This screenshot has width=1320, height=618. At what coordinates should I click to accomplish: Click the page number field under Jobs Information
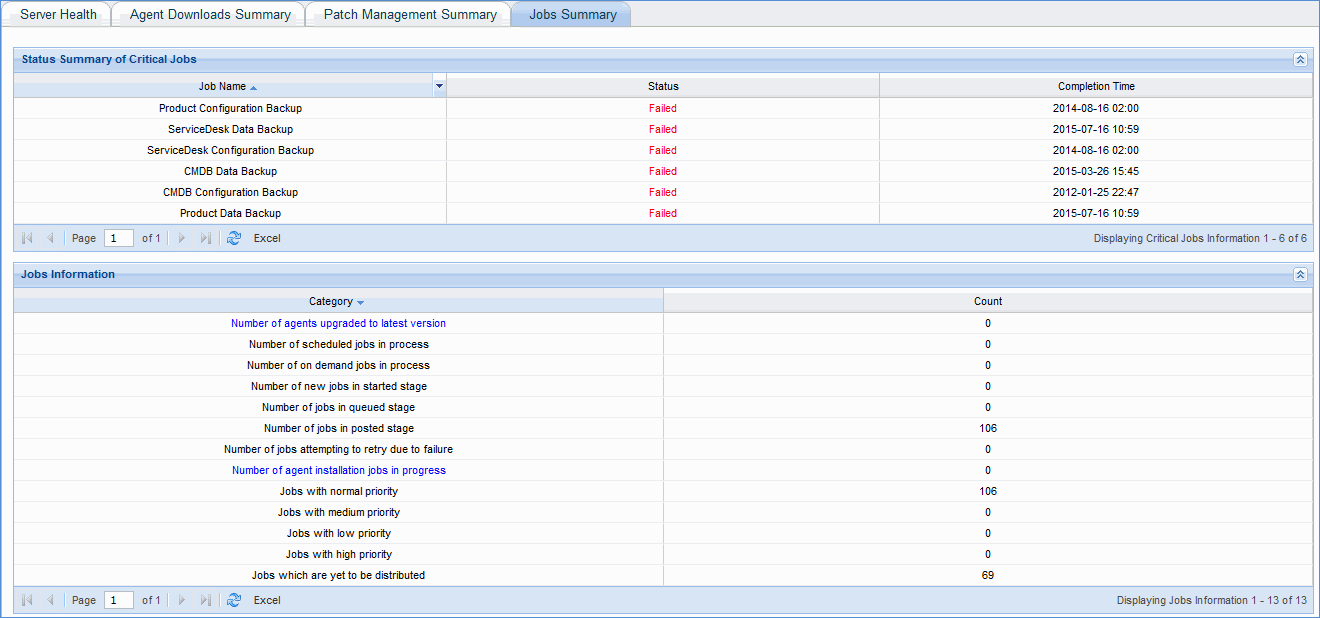[x=118, y=600]
